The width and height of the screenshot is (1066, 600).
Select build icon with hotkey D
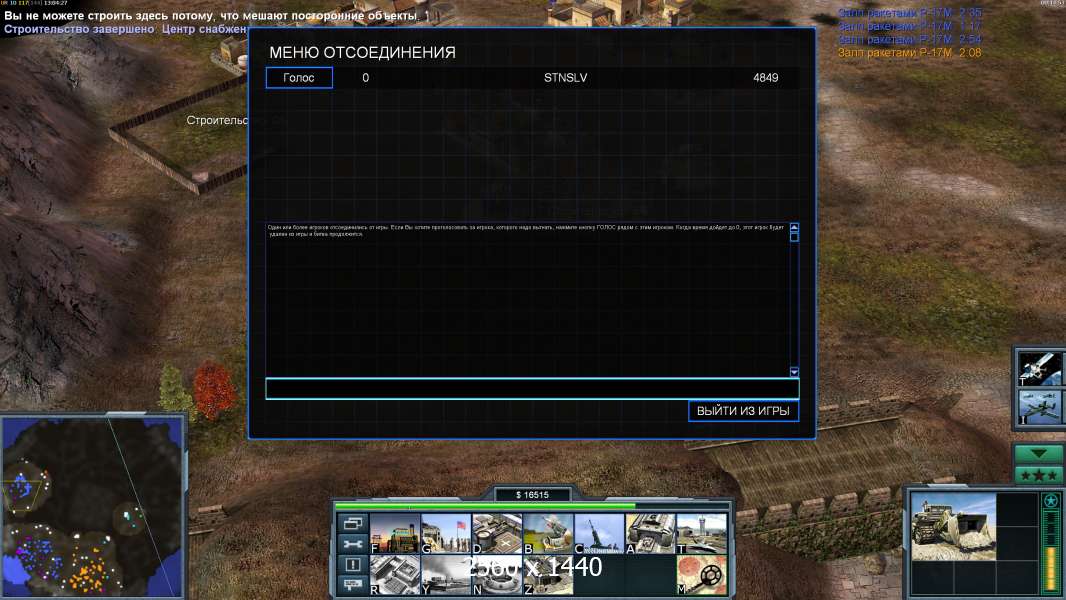pos(497,533)
